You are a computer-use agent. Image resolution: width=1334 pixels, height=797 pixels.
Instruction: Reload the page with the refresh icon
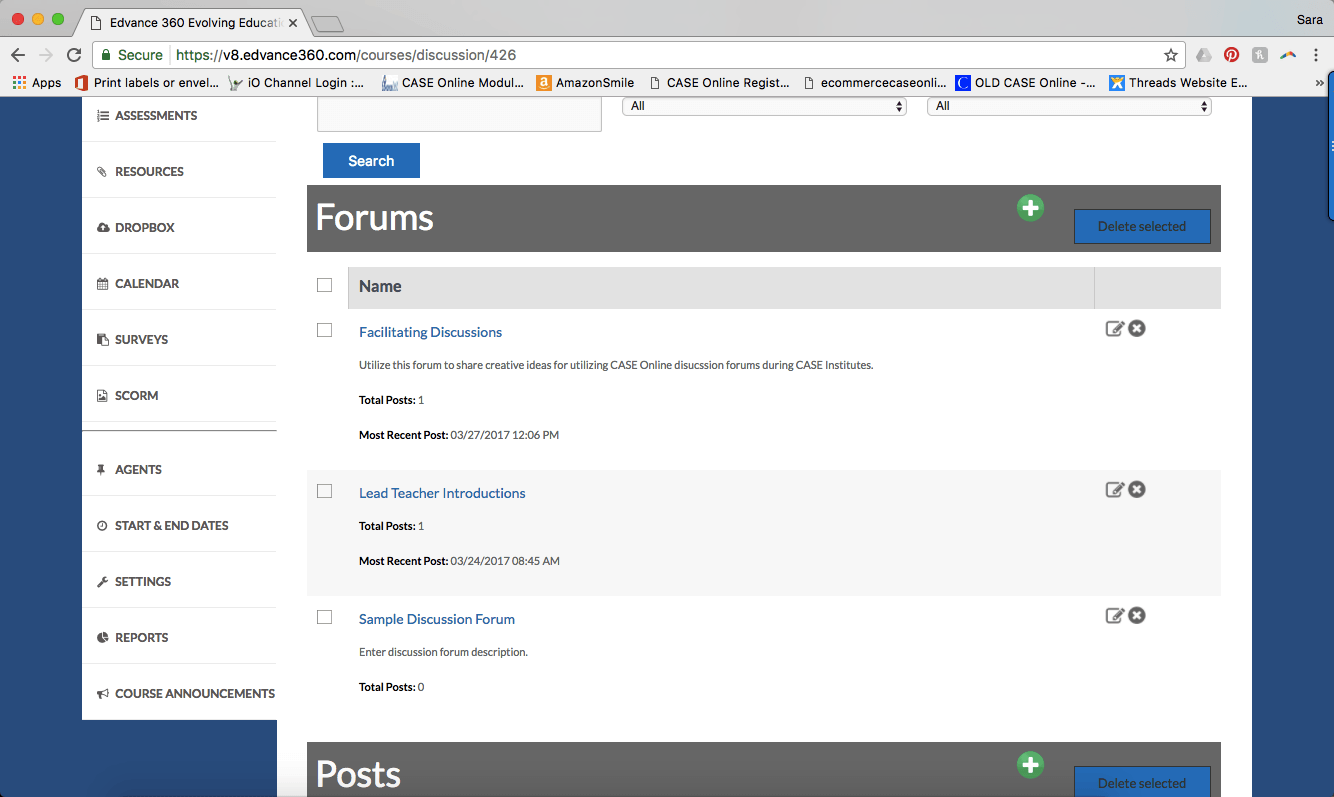pyautogui.click(x=74, y=55)
